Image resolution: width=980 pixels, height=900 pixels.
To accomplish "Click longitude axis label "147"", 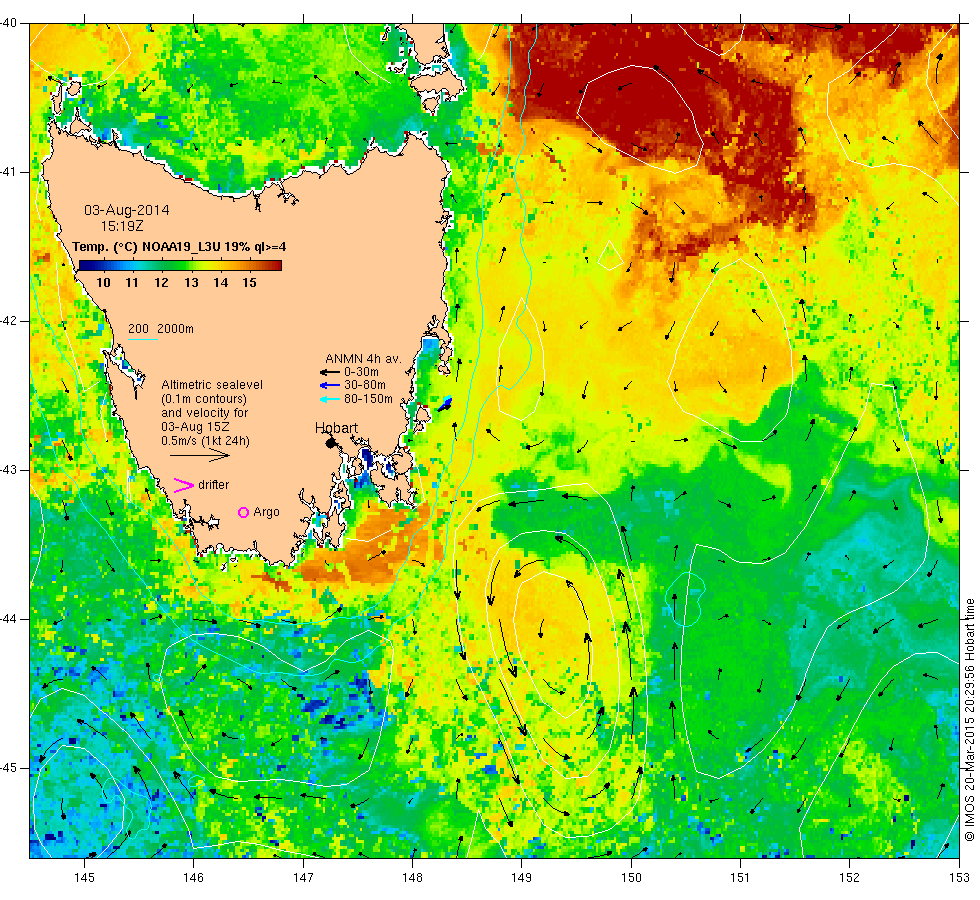I will point(303,878).
